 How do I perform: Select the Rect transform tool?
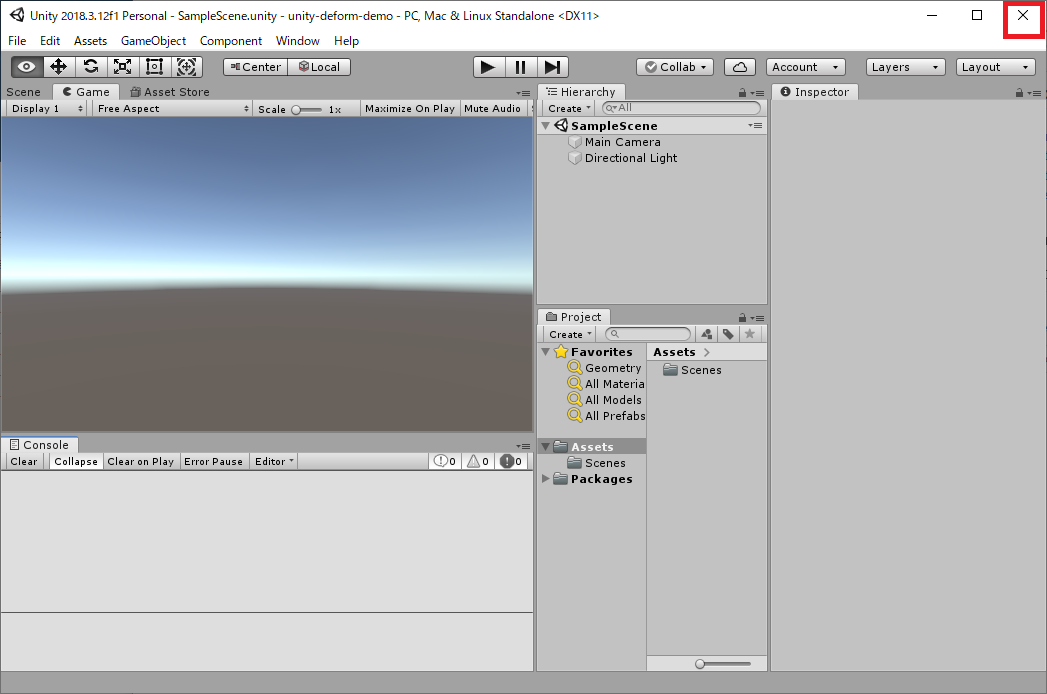(x=154, y=67)
